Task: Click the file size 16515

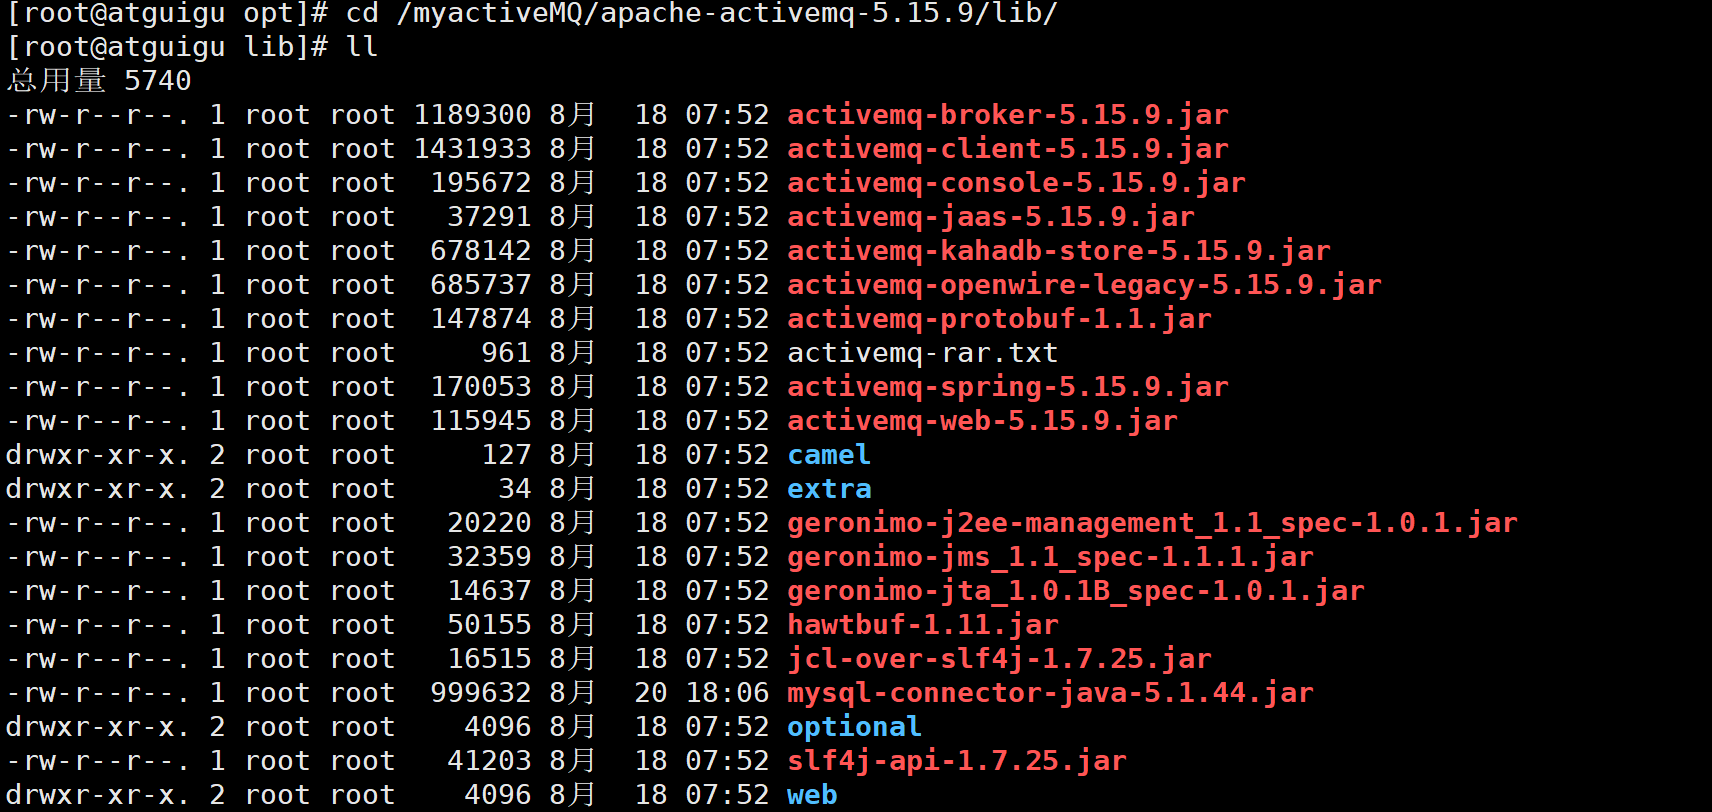Action: point(490,660)
